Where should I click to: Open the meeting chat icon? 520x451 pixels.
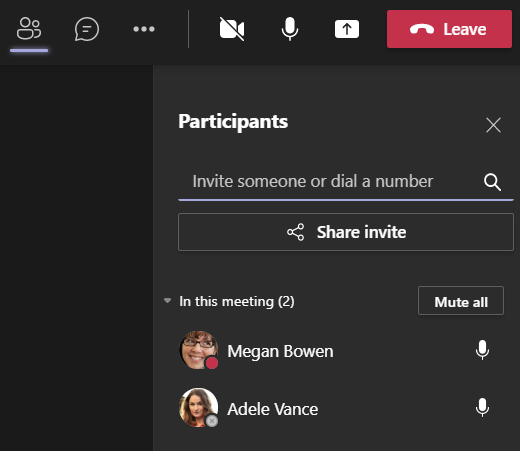click(87, 29)
